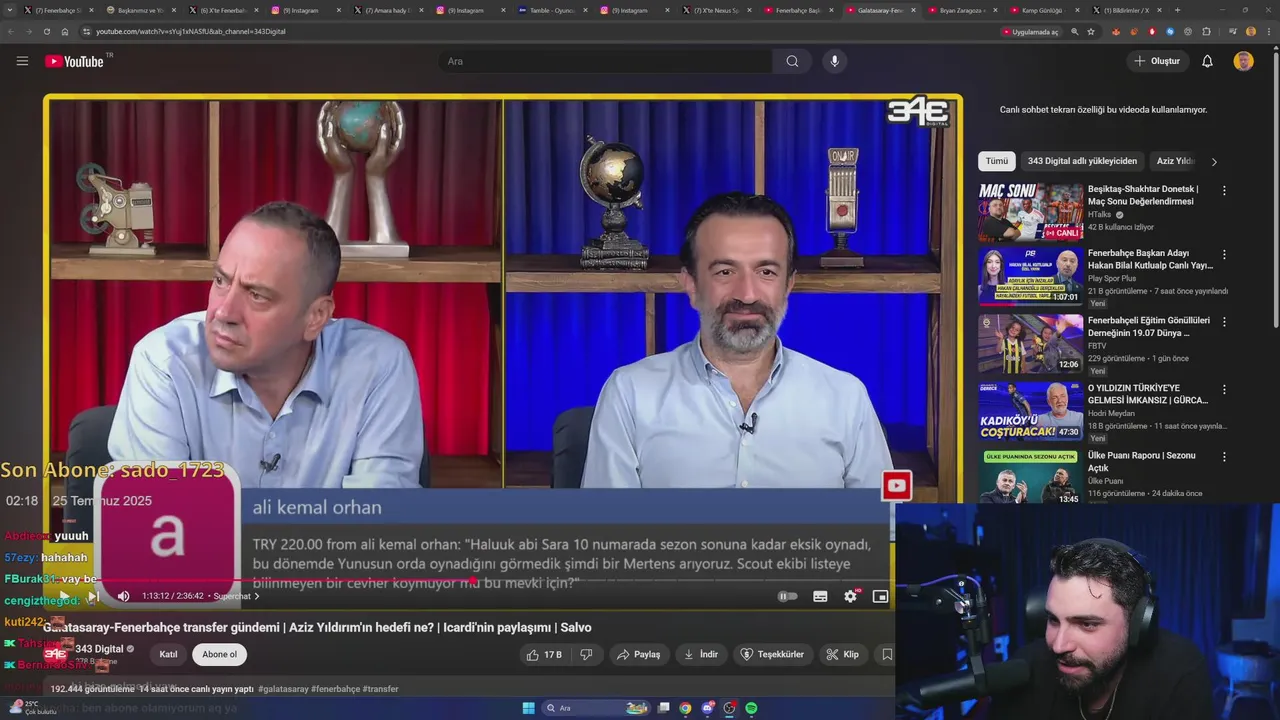Open options for O Yıldızın Türkiye'ye video

point(1224,389)
